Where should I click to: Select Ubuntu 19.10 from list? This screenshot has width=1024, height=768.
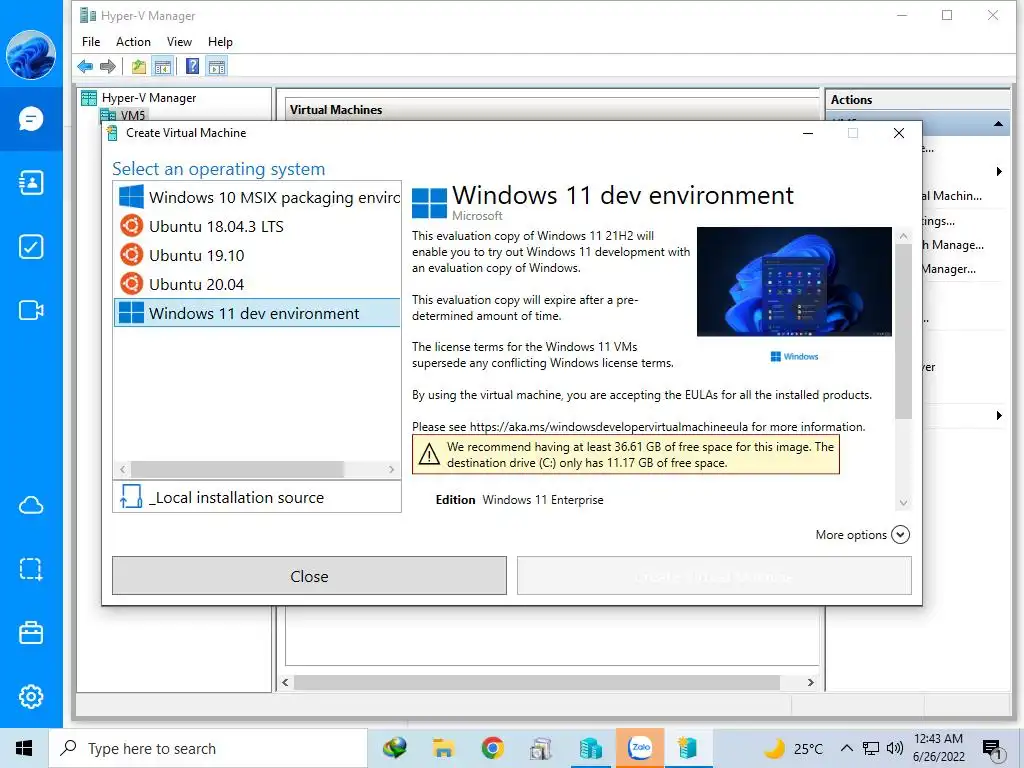coord(257,255)
